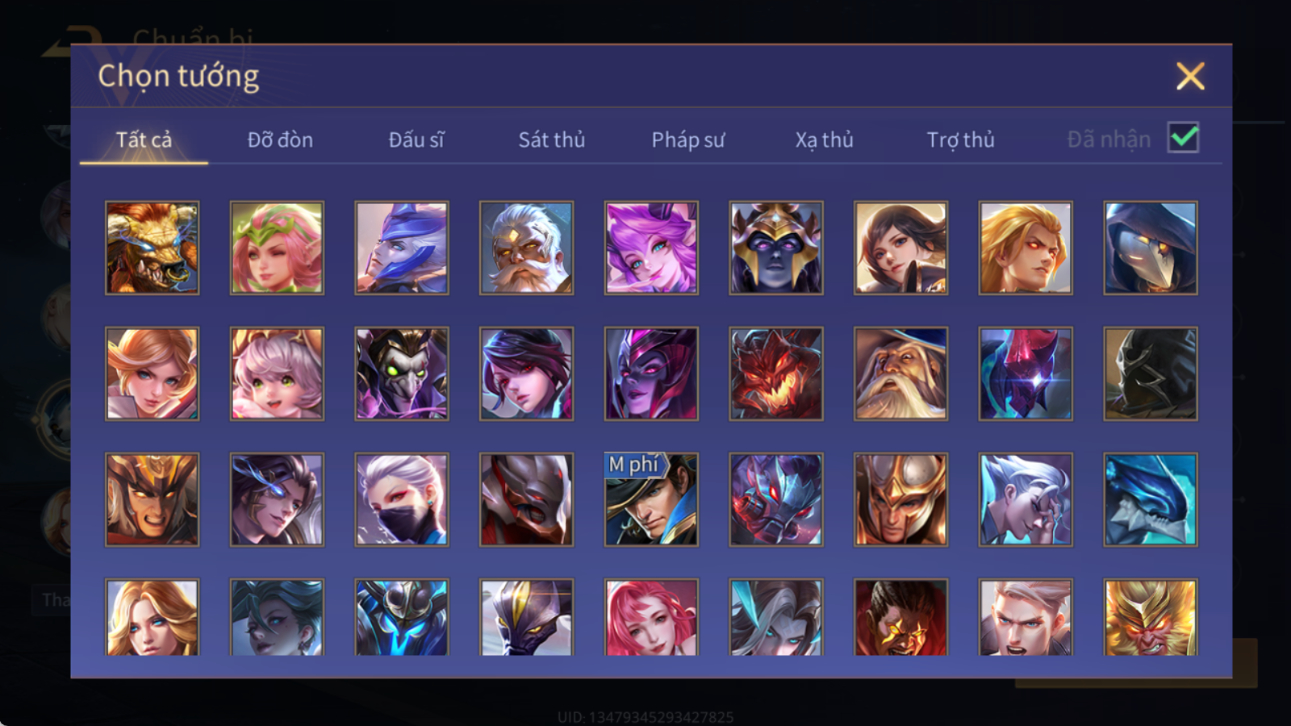The width and height of the screenshot is (1291, 726).
Task: Choose the wizard with blue pointed hat
Action: [901, 374]
